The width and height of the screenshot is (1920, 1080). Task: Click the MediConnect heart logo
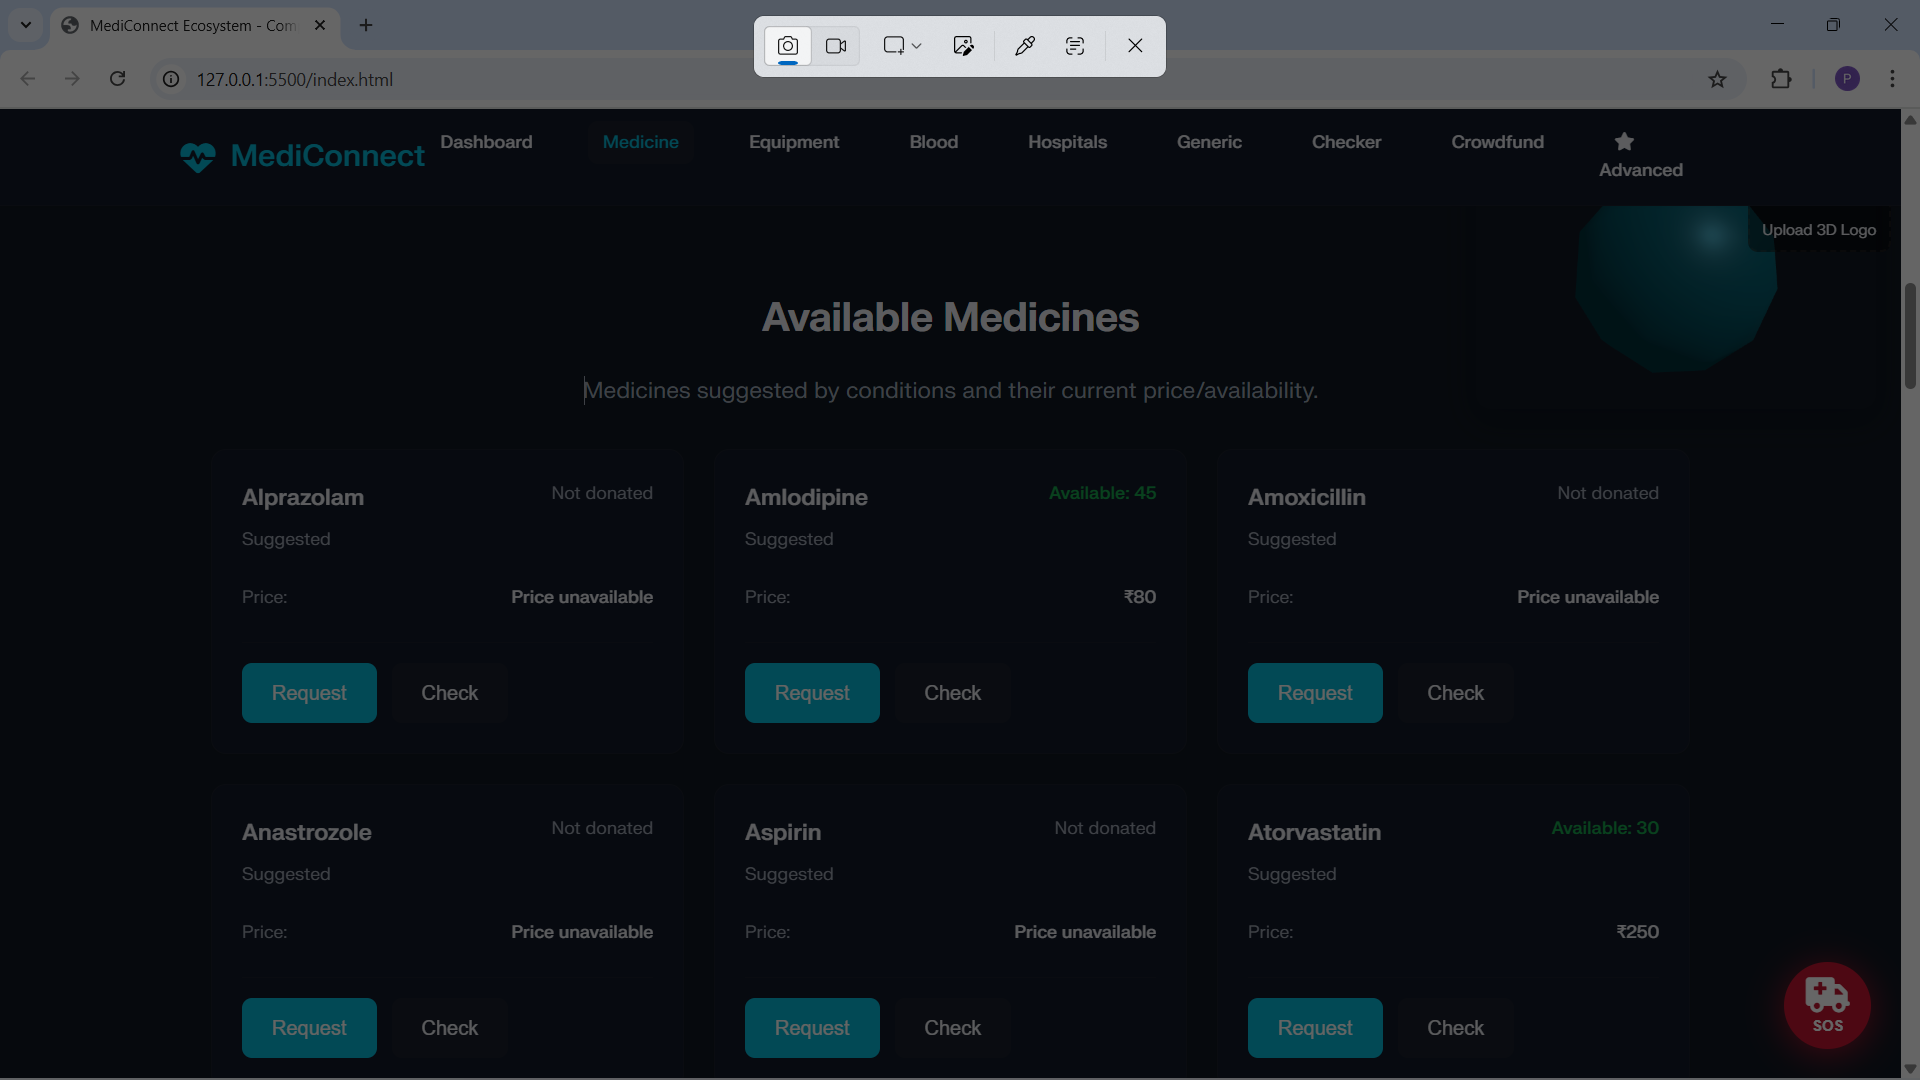(198, 157)
